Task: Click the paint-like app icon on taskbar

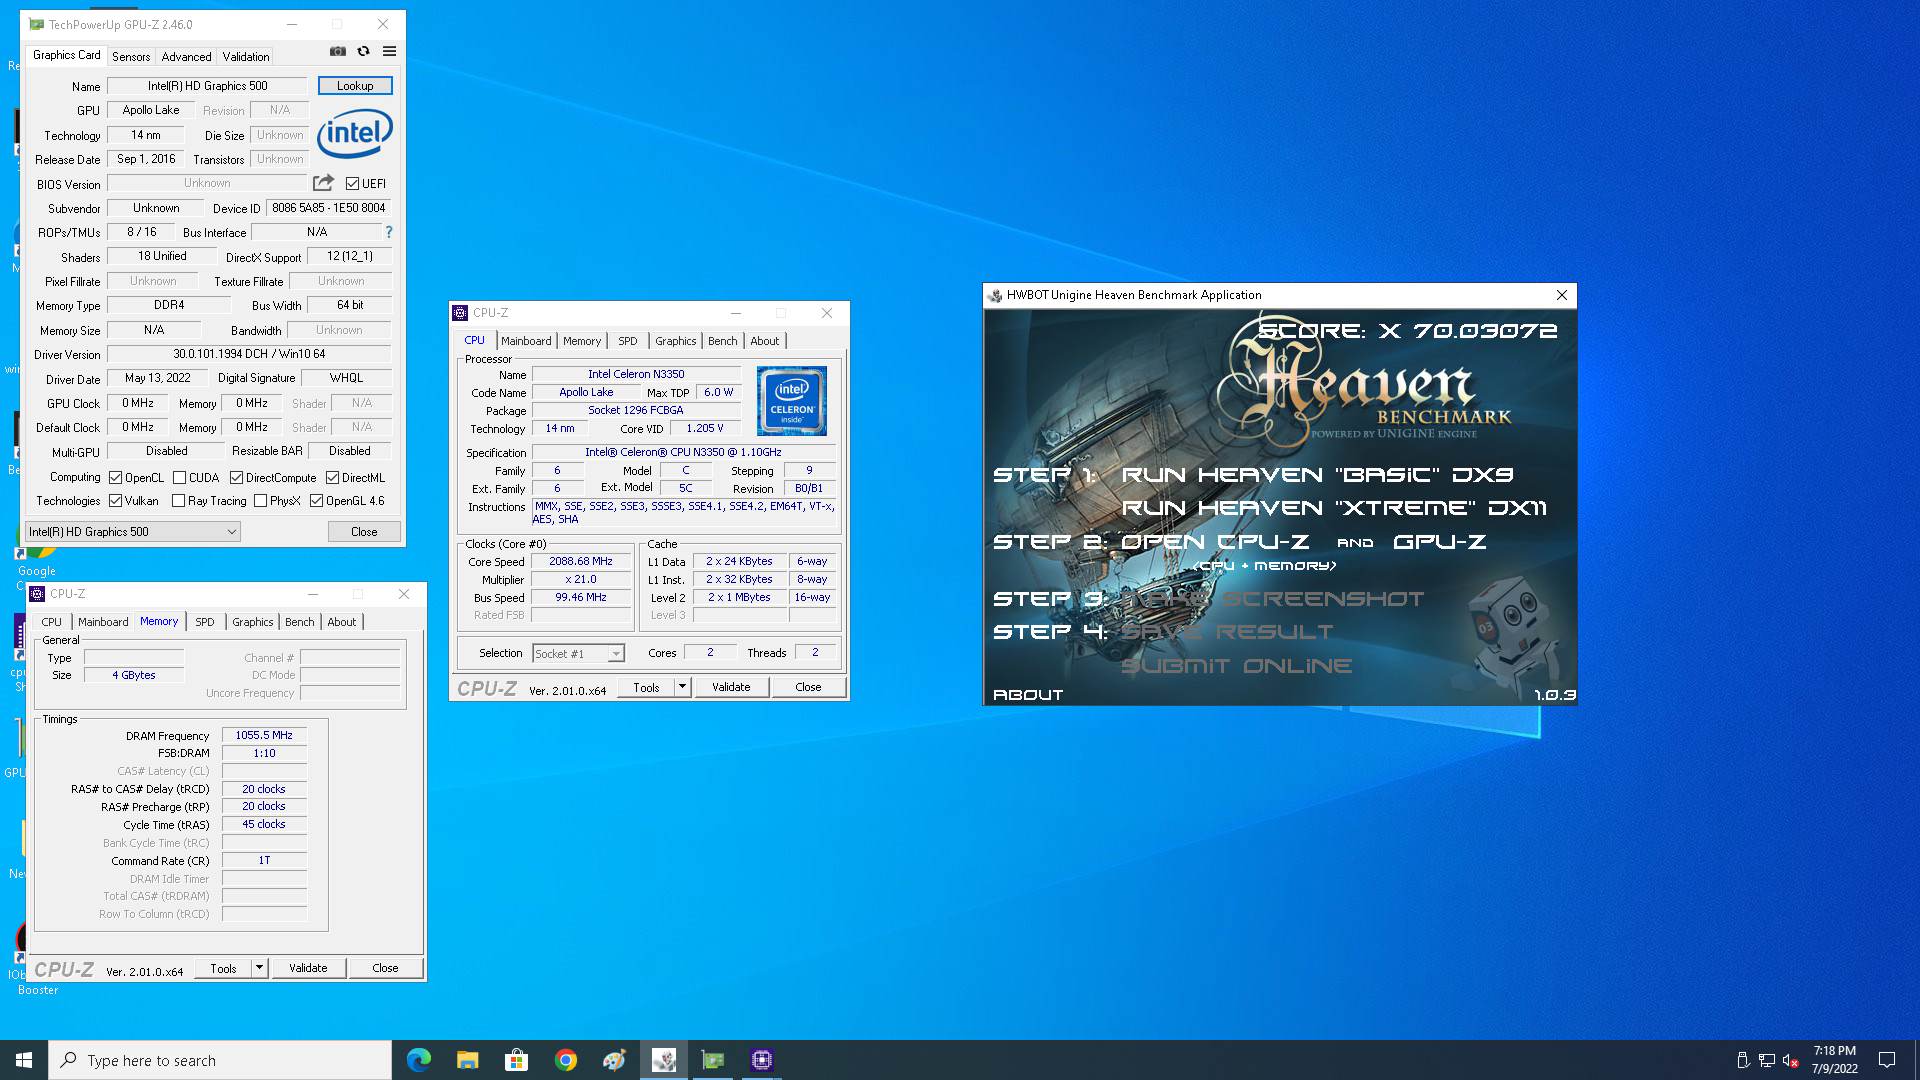Action: pyautogui.click(x=614, y=1060)
